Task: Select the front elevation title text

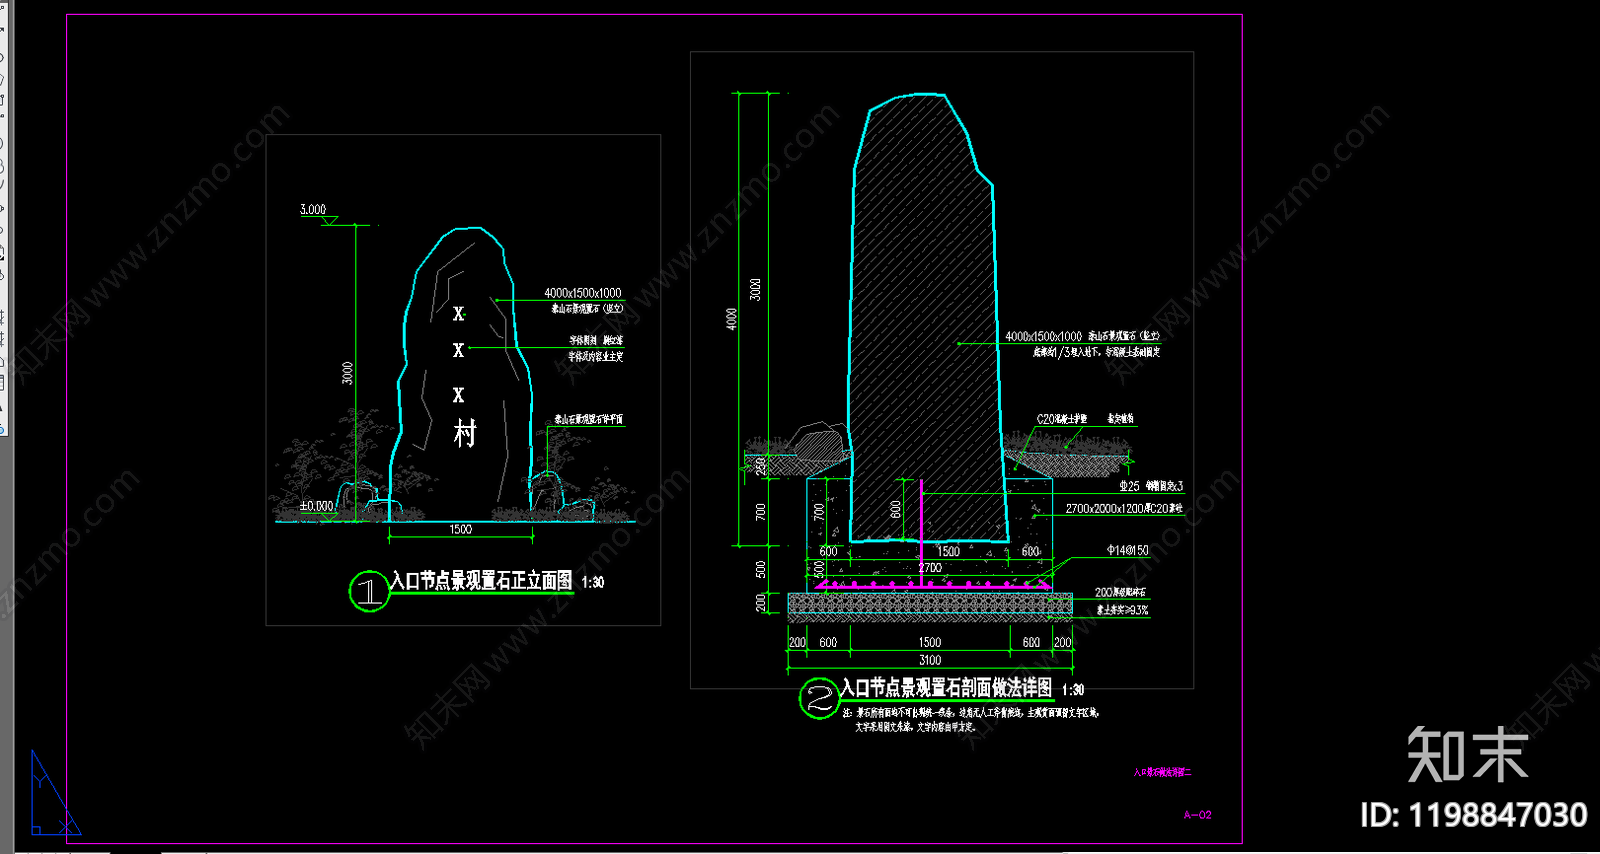Action: [481, 581]
